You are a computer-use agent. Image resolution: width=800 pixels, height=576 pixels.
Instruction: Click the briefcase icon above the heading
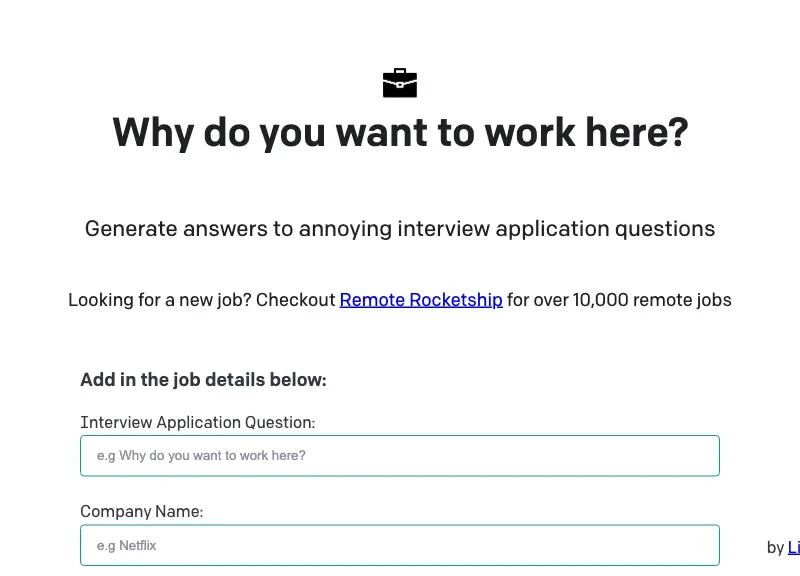(400, 83)
